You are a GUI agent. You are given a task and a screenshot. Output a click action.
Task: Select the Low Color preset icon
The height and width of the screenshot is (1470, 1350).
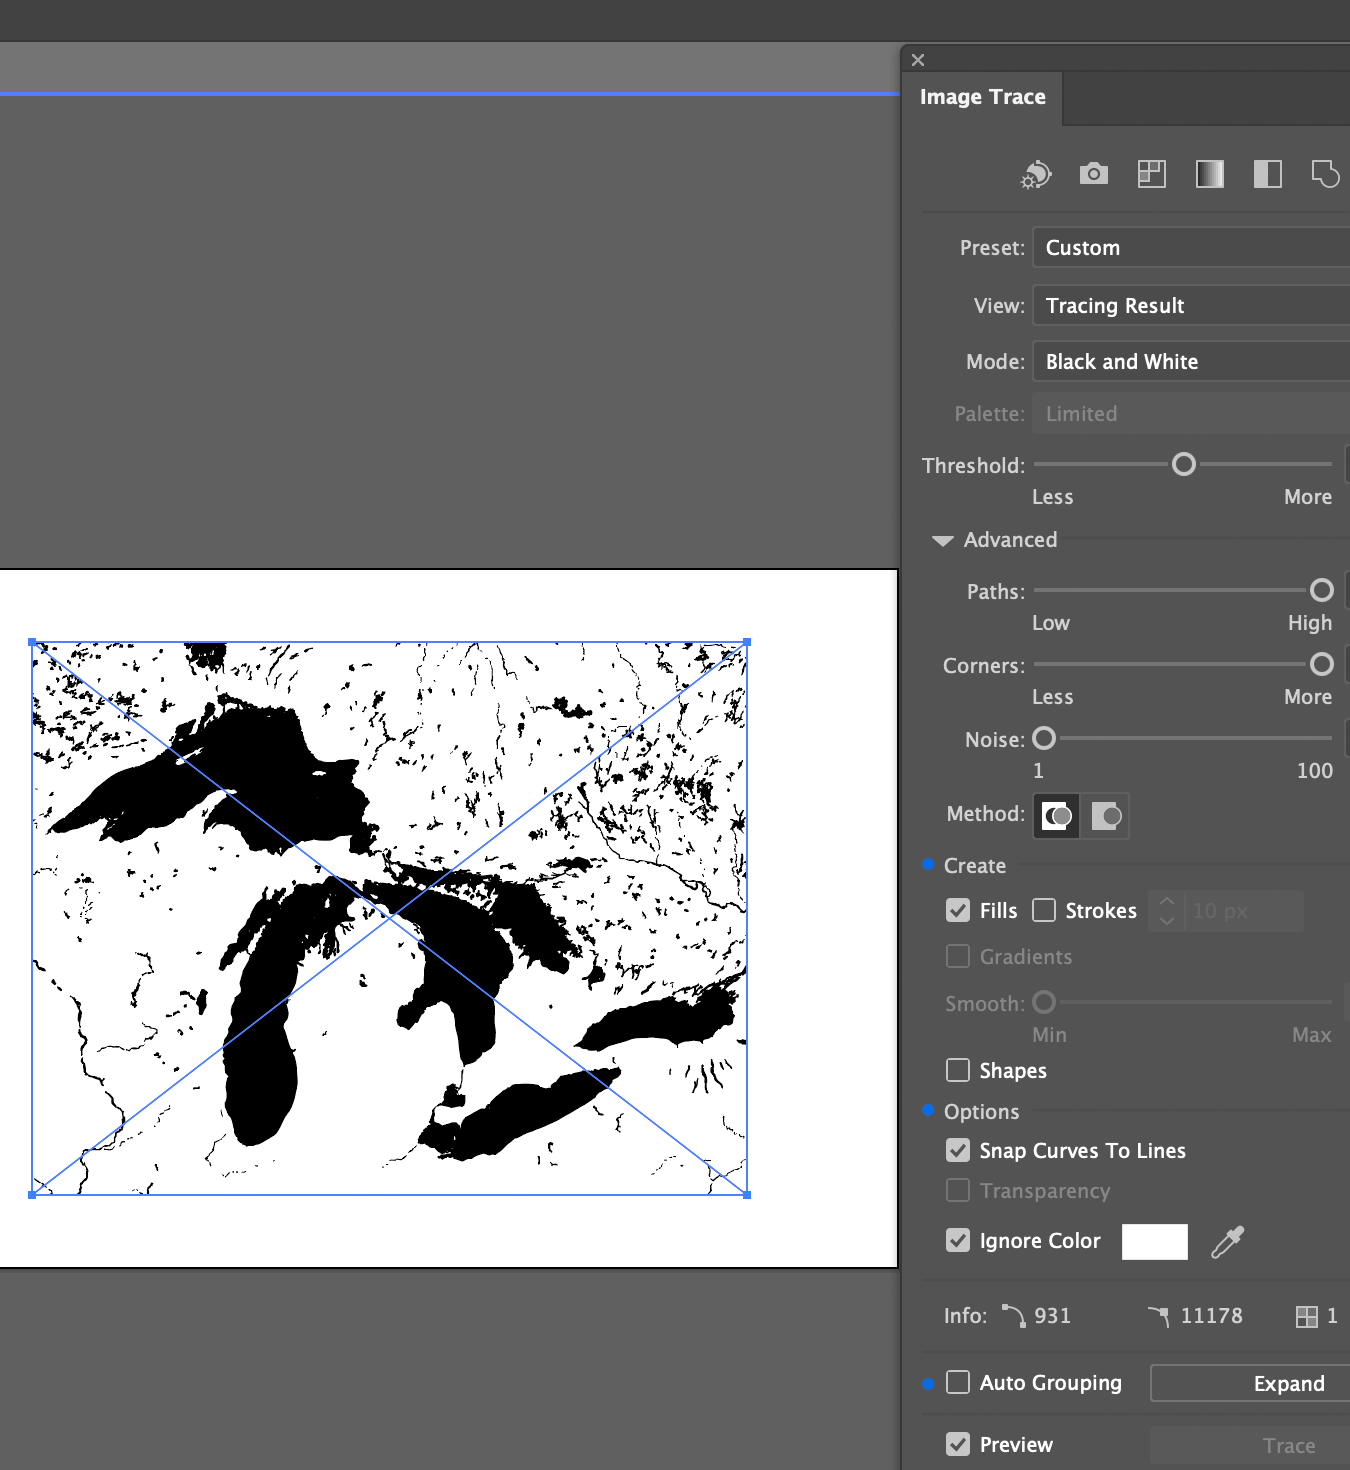(x=1151, y=174)
